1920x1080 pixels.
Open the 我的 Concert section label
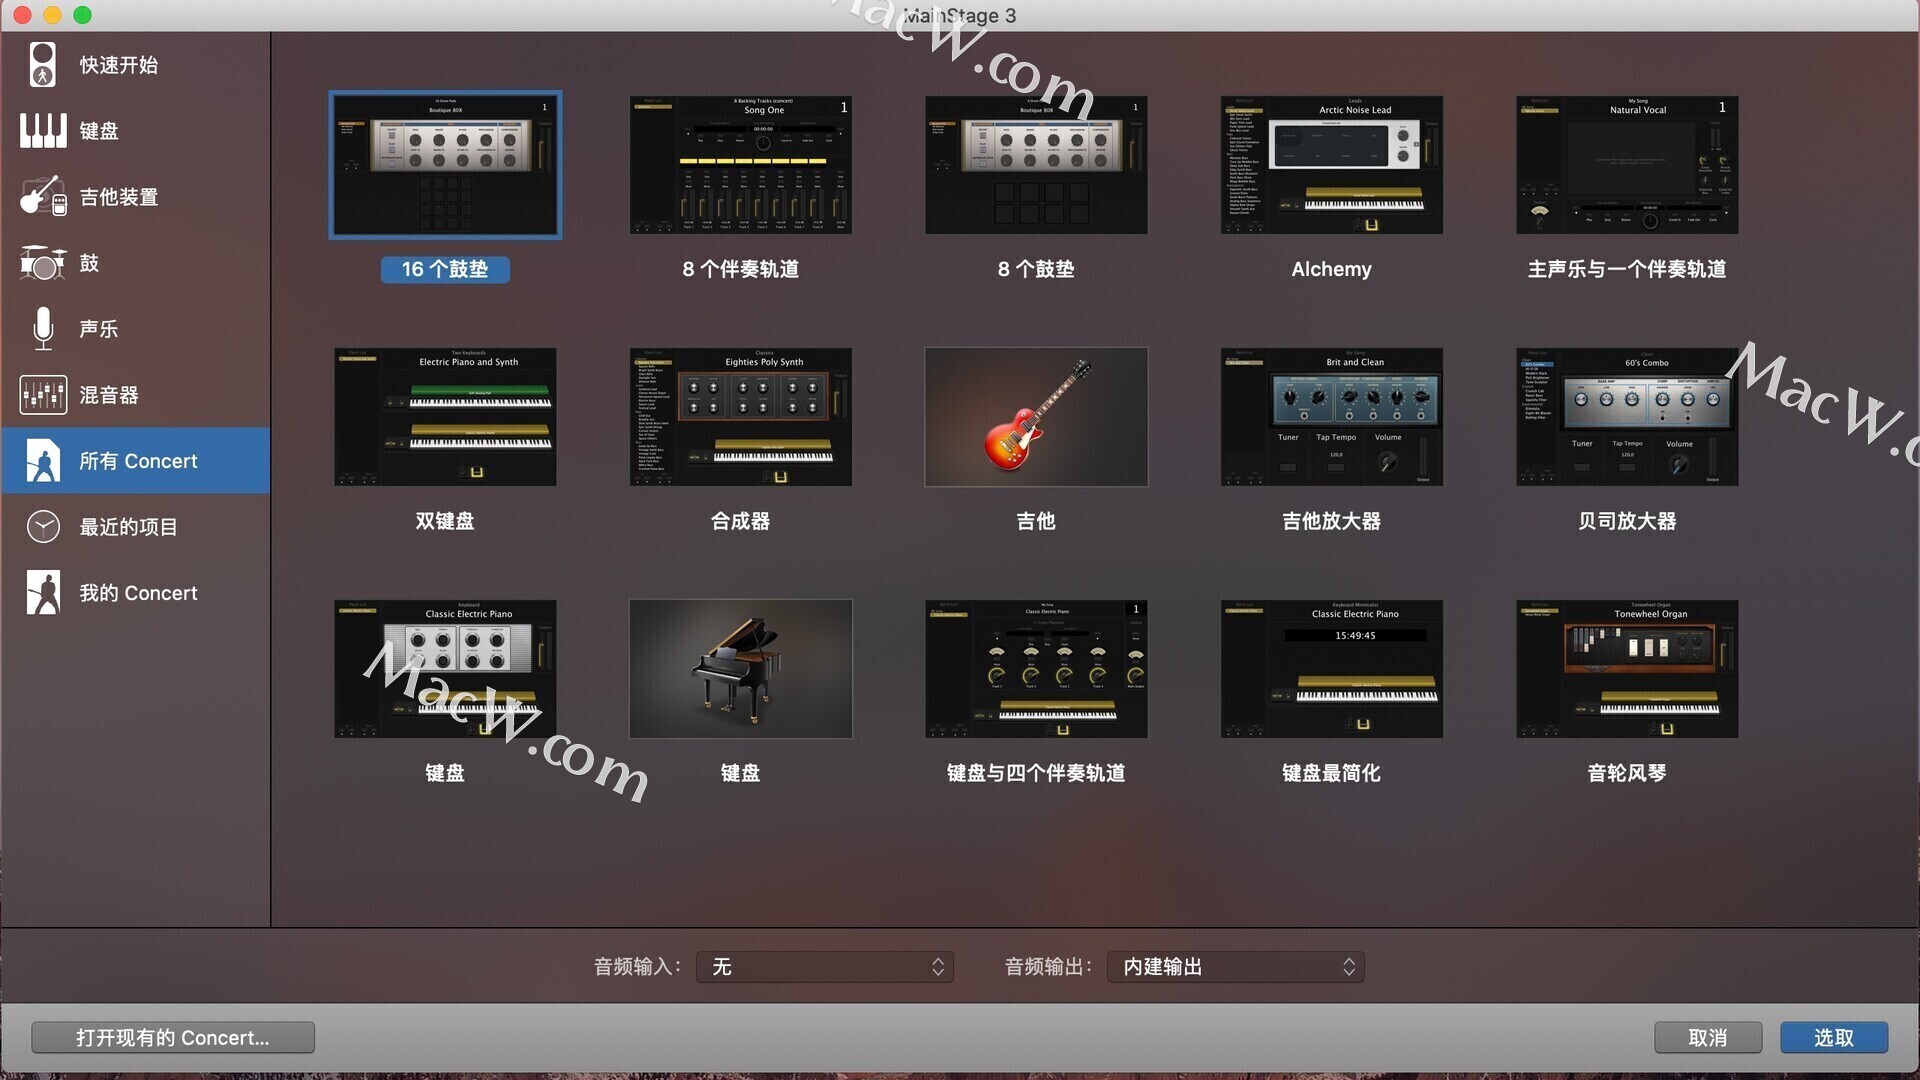[x=138, y=593]
